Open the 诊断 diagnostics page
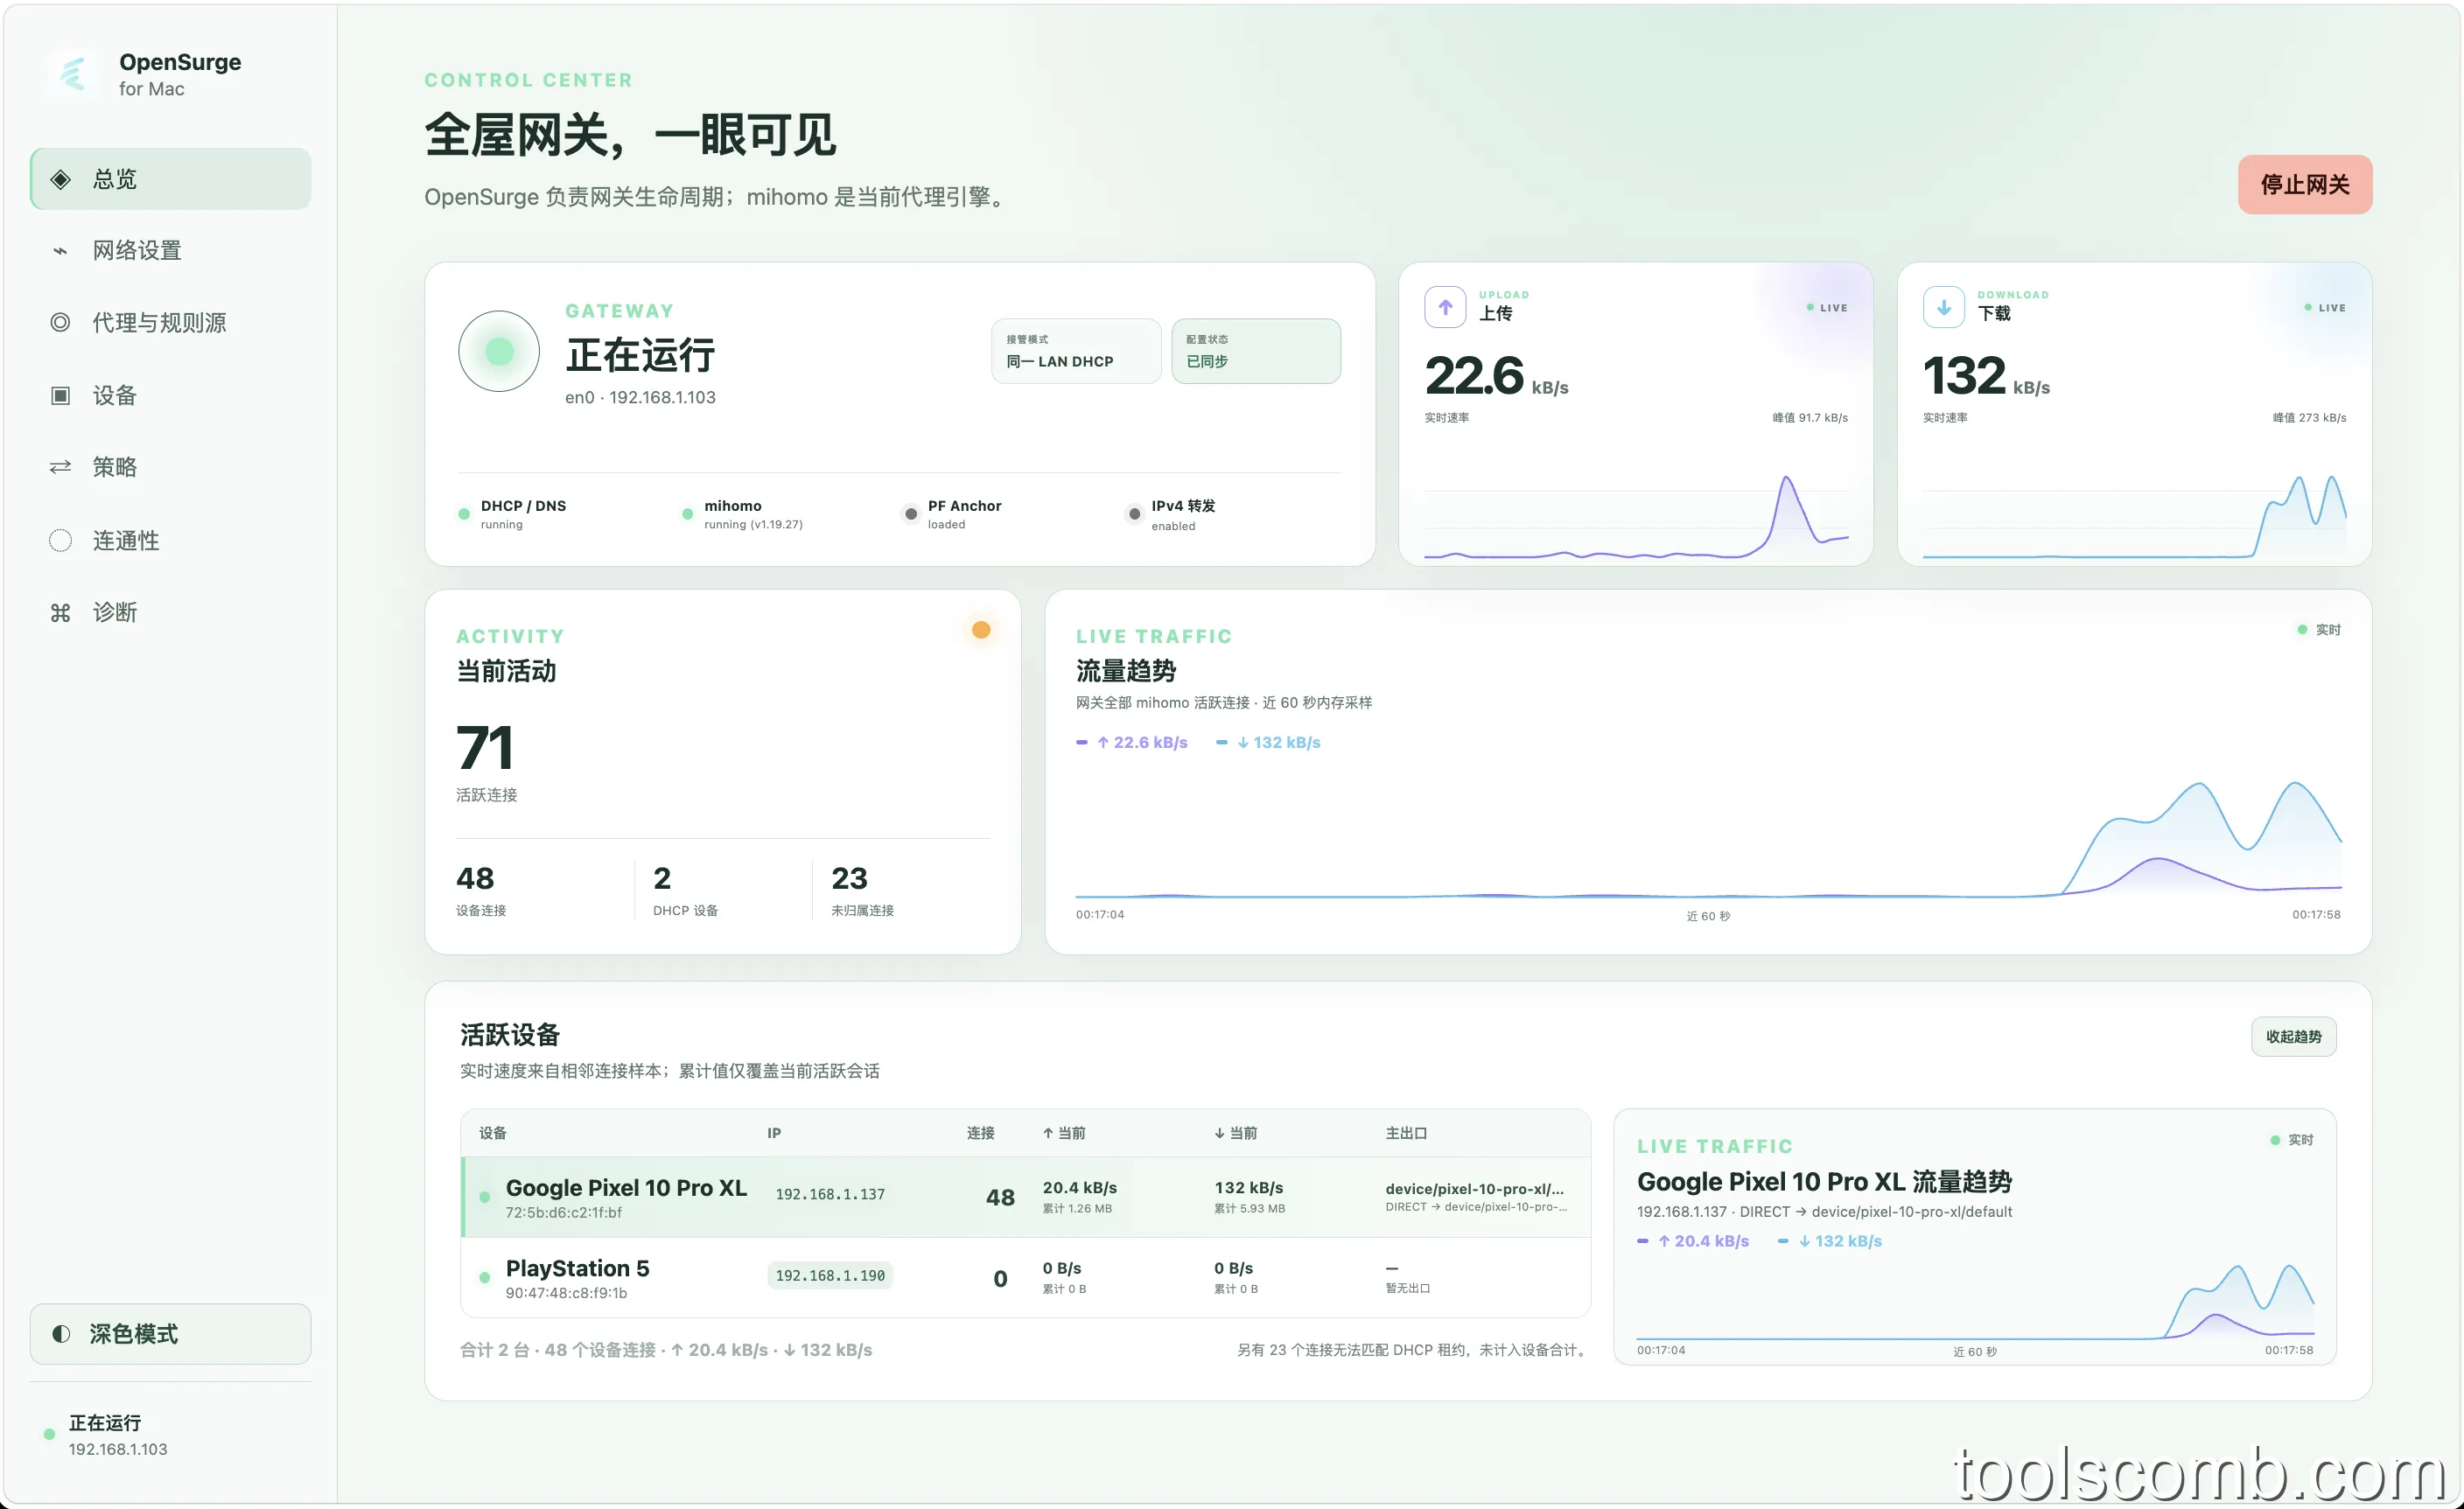The image size is (2464, 1509). pyautogui.click(x=170, y=612)
